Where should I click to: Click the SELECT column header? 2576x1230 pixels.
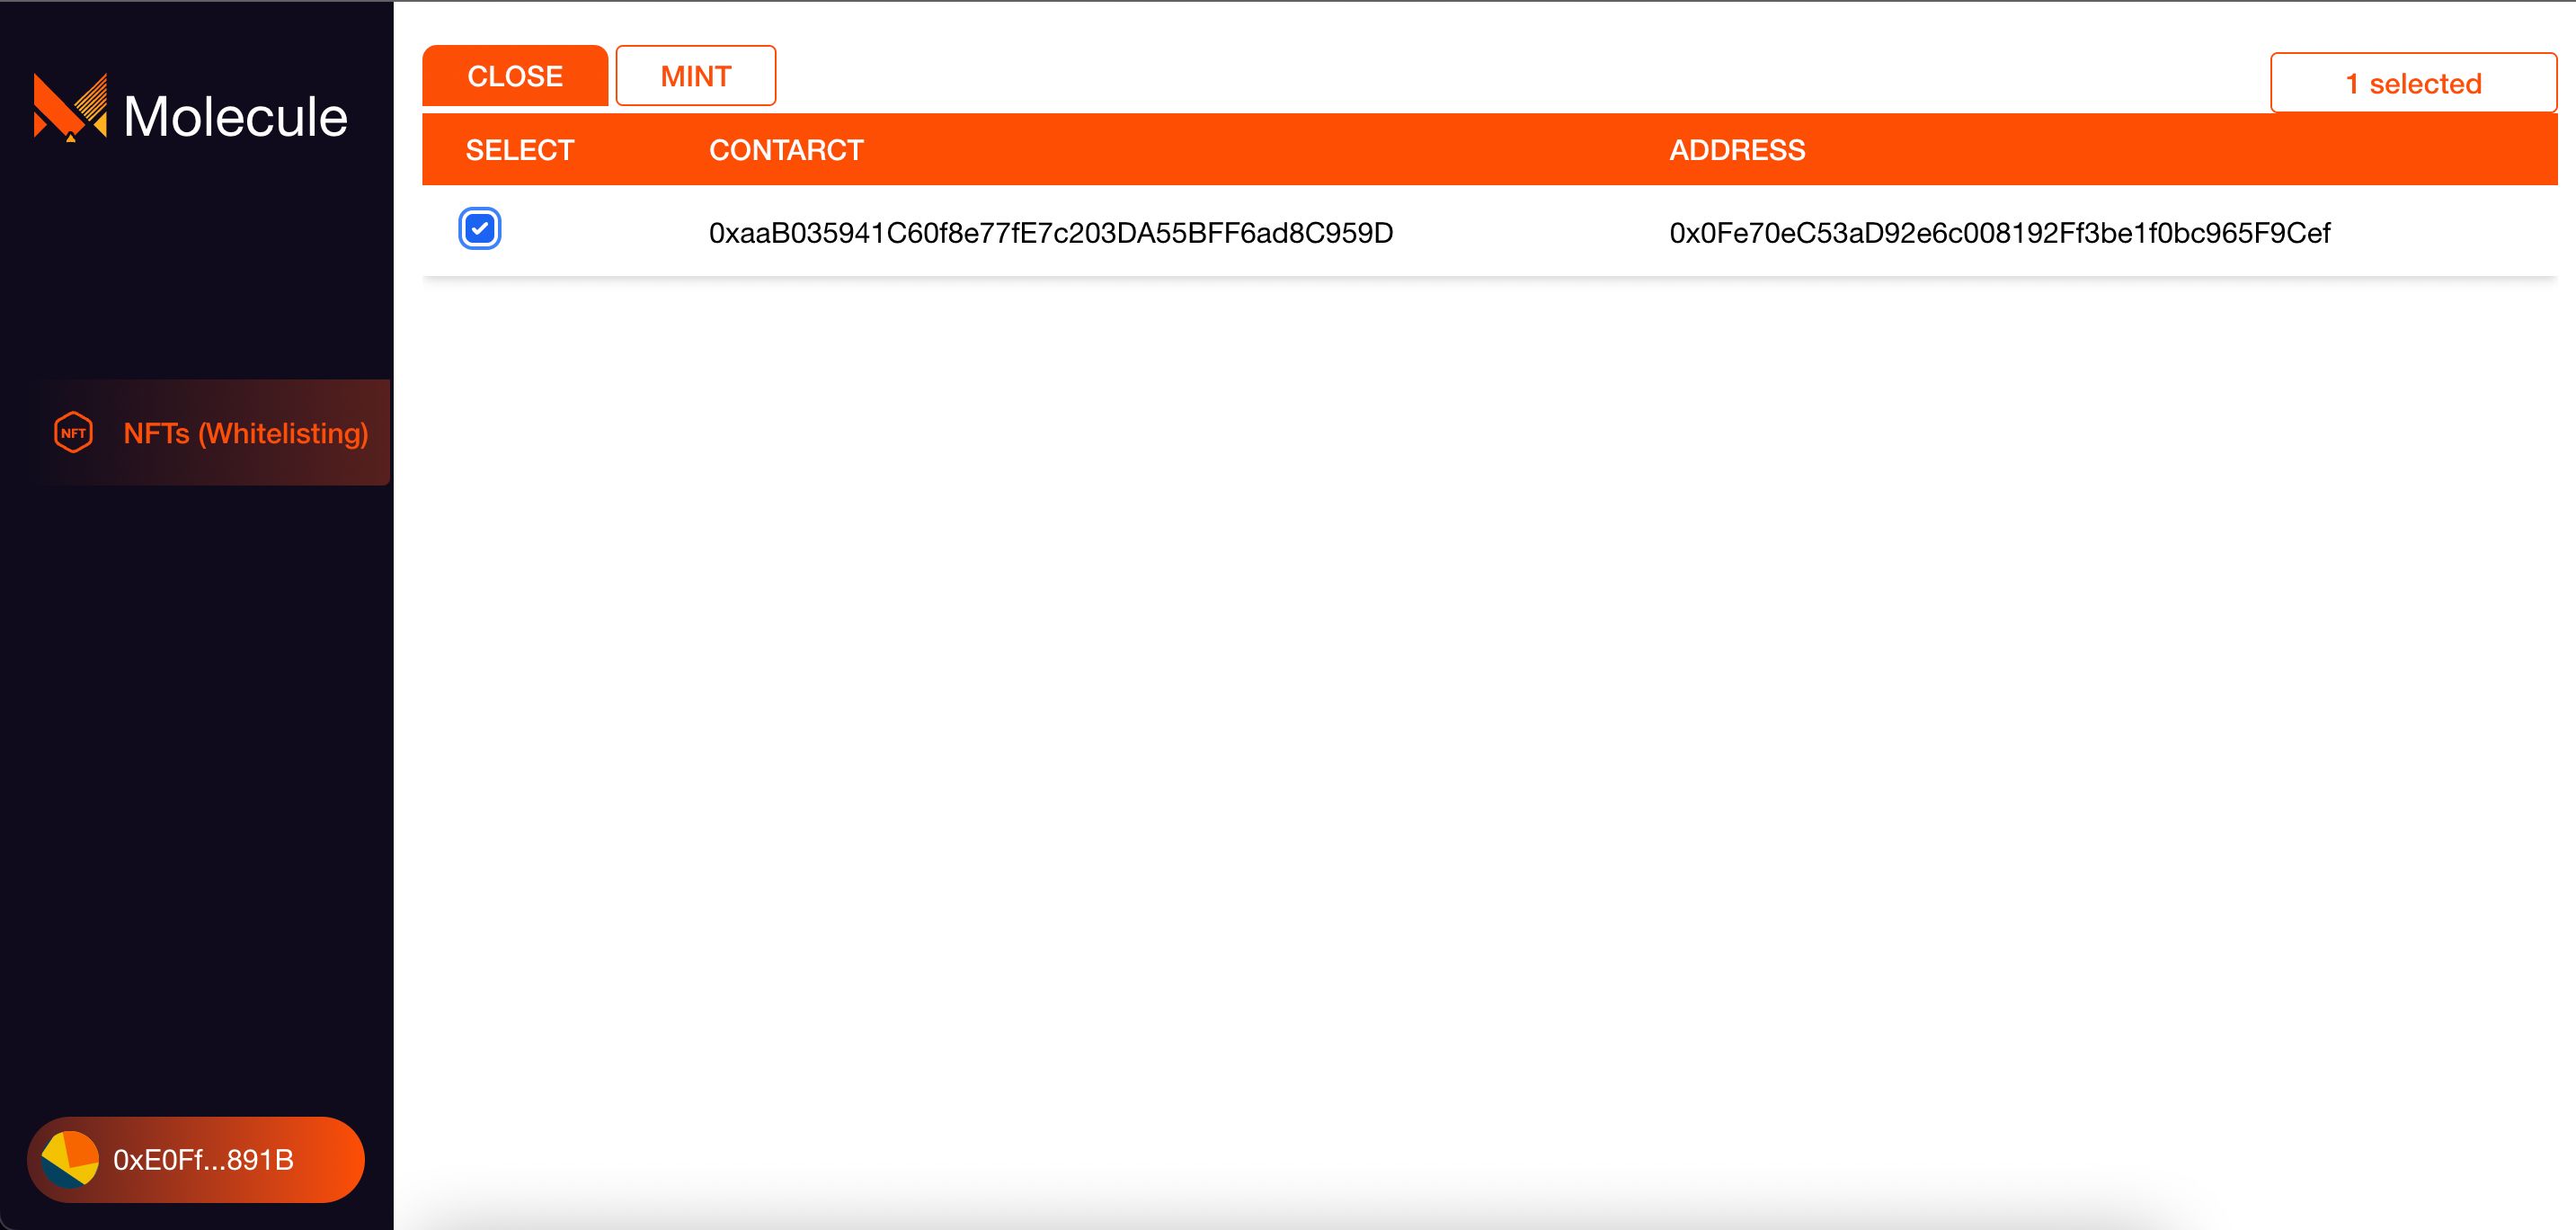[x=520, y=150]
